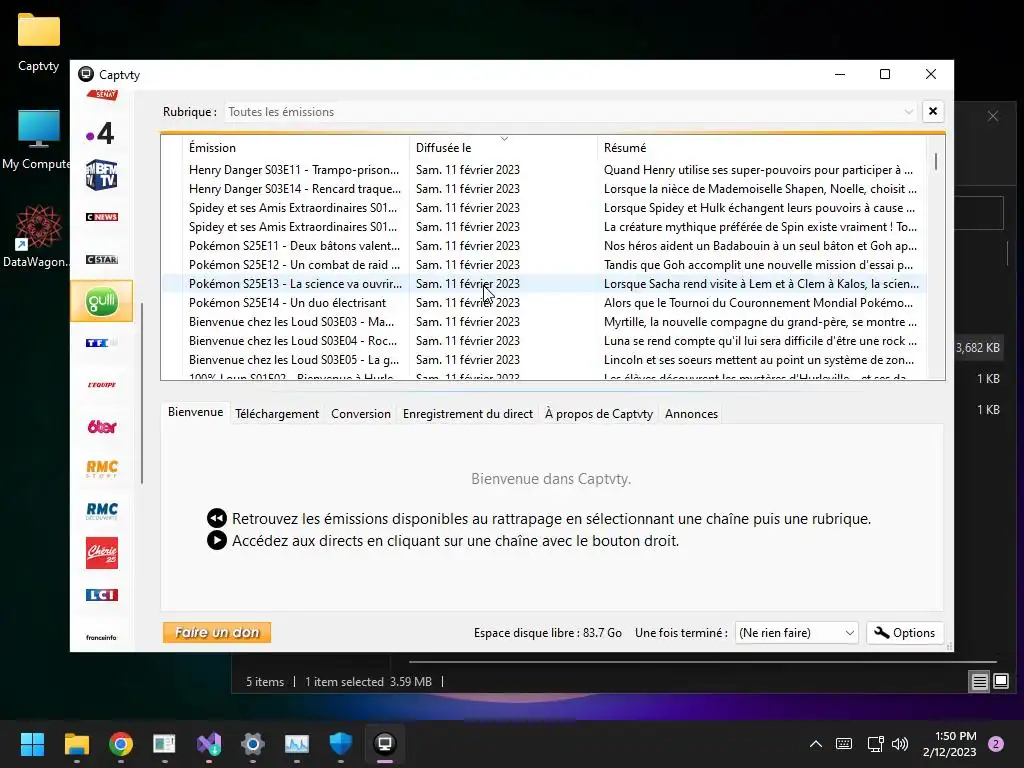Select the franceinfo channel icon
1024x768 pixels.
pos(101,637)
